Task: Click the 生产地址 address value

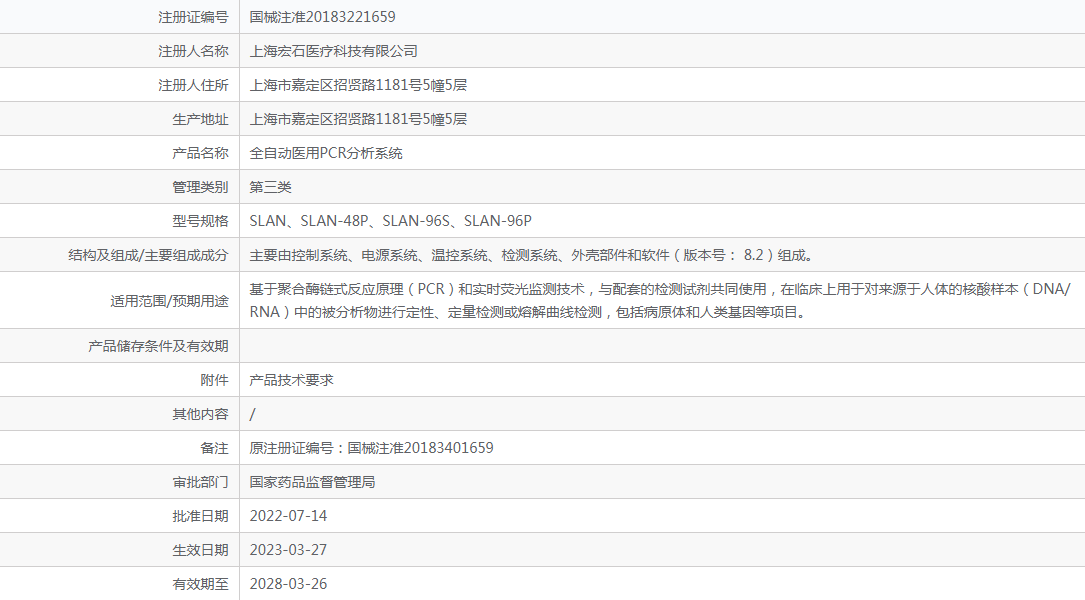Action: (358, 118)
